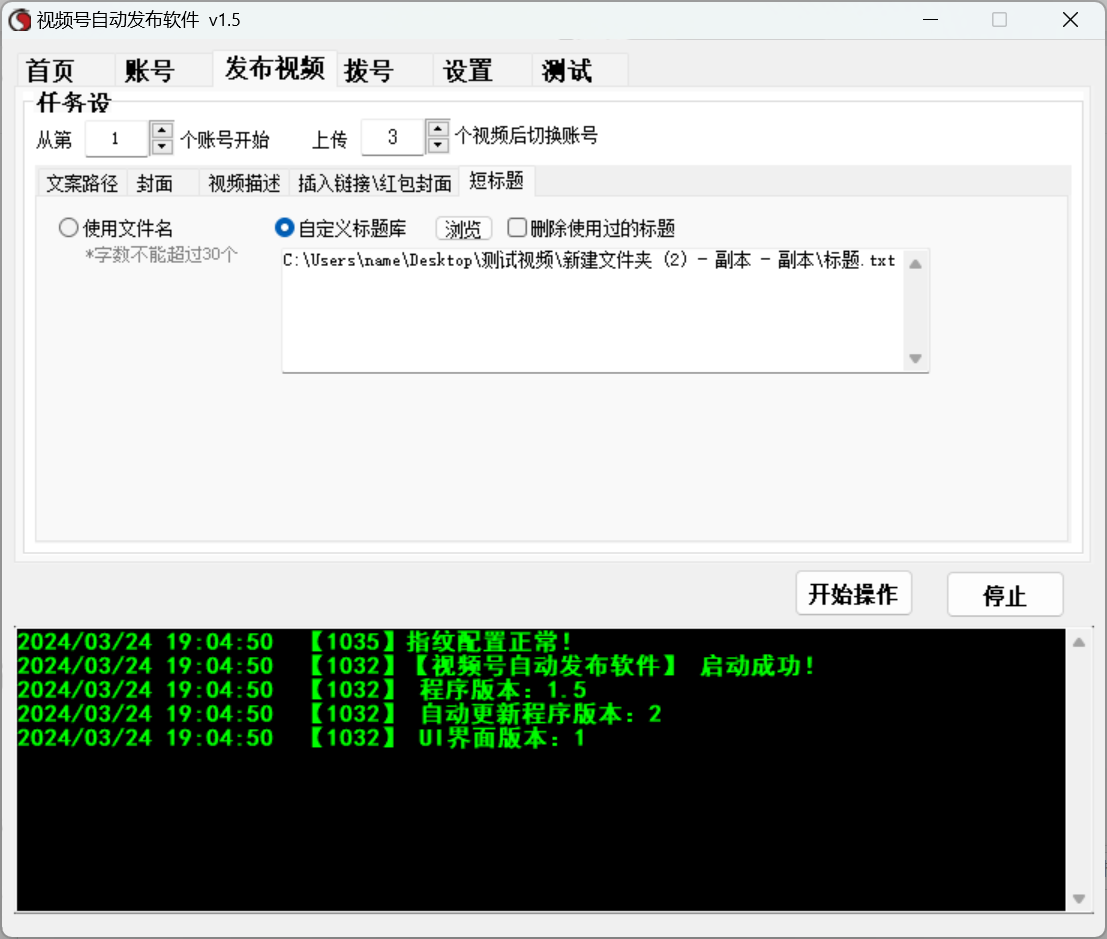Focus the upload count field showing 3

click(393, 137)
